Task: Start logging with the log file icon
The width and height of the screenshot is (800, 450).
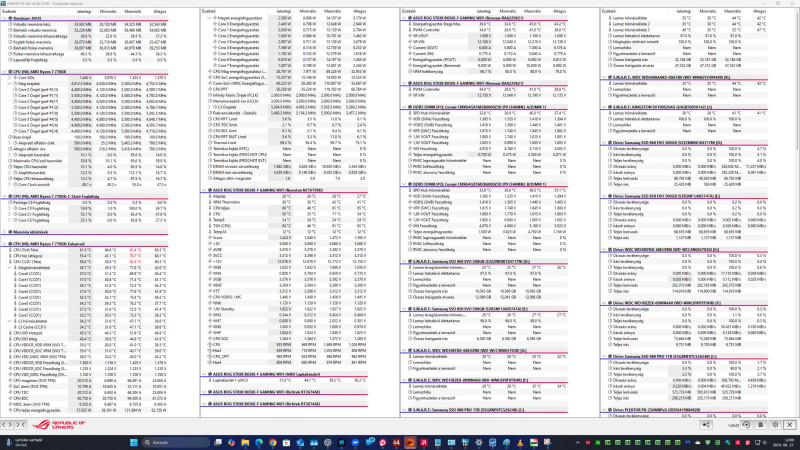Action: (x=761, y=424)
